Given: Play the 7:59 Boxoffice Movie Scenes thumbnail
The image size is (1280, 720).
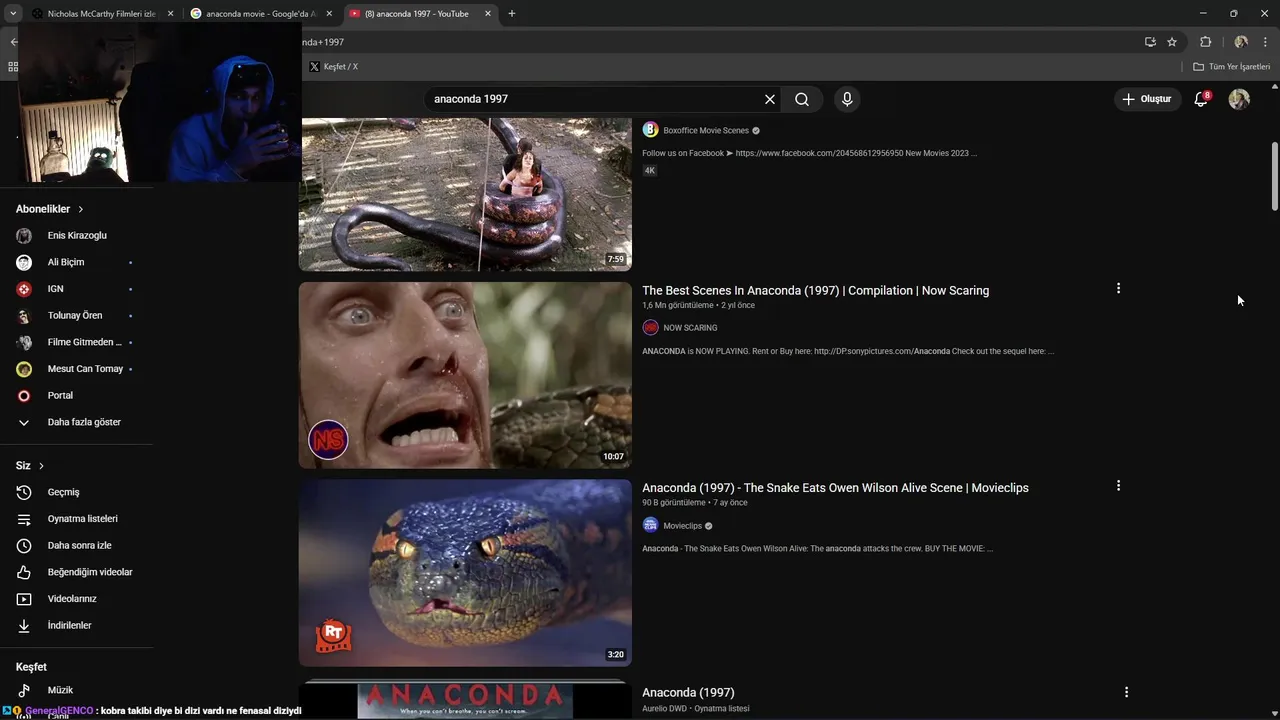Looking at the screenshot, I should point(465,194).
